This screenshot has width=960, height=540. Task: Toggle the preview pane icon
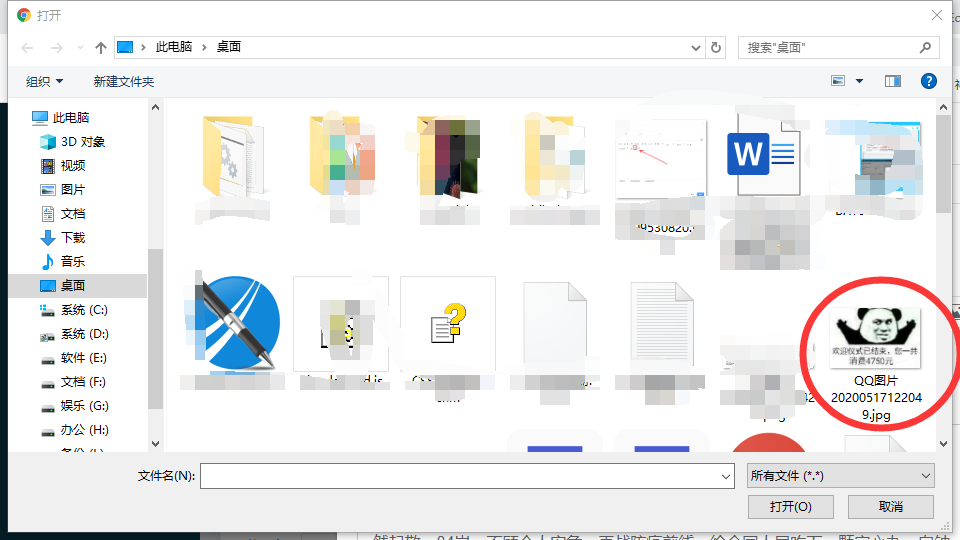893,81
